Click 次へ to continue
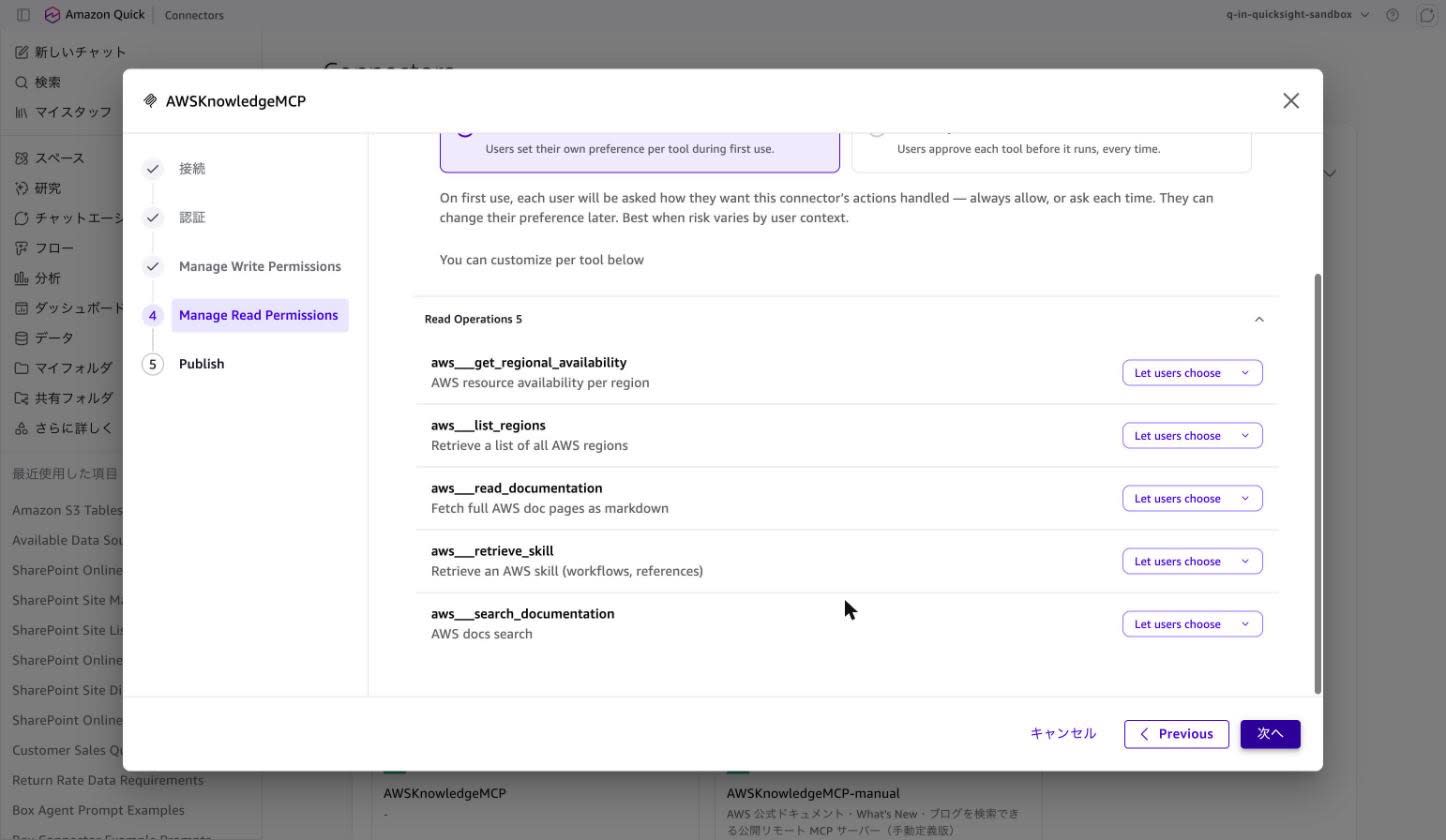Image resolution: width=1446 pixels, height=840 pixels. (1270, 734)
